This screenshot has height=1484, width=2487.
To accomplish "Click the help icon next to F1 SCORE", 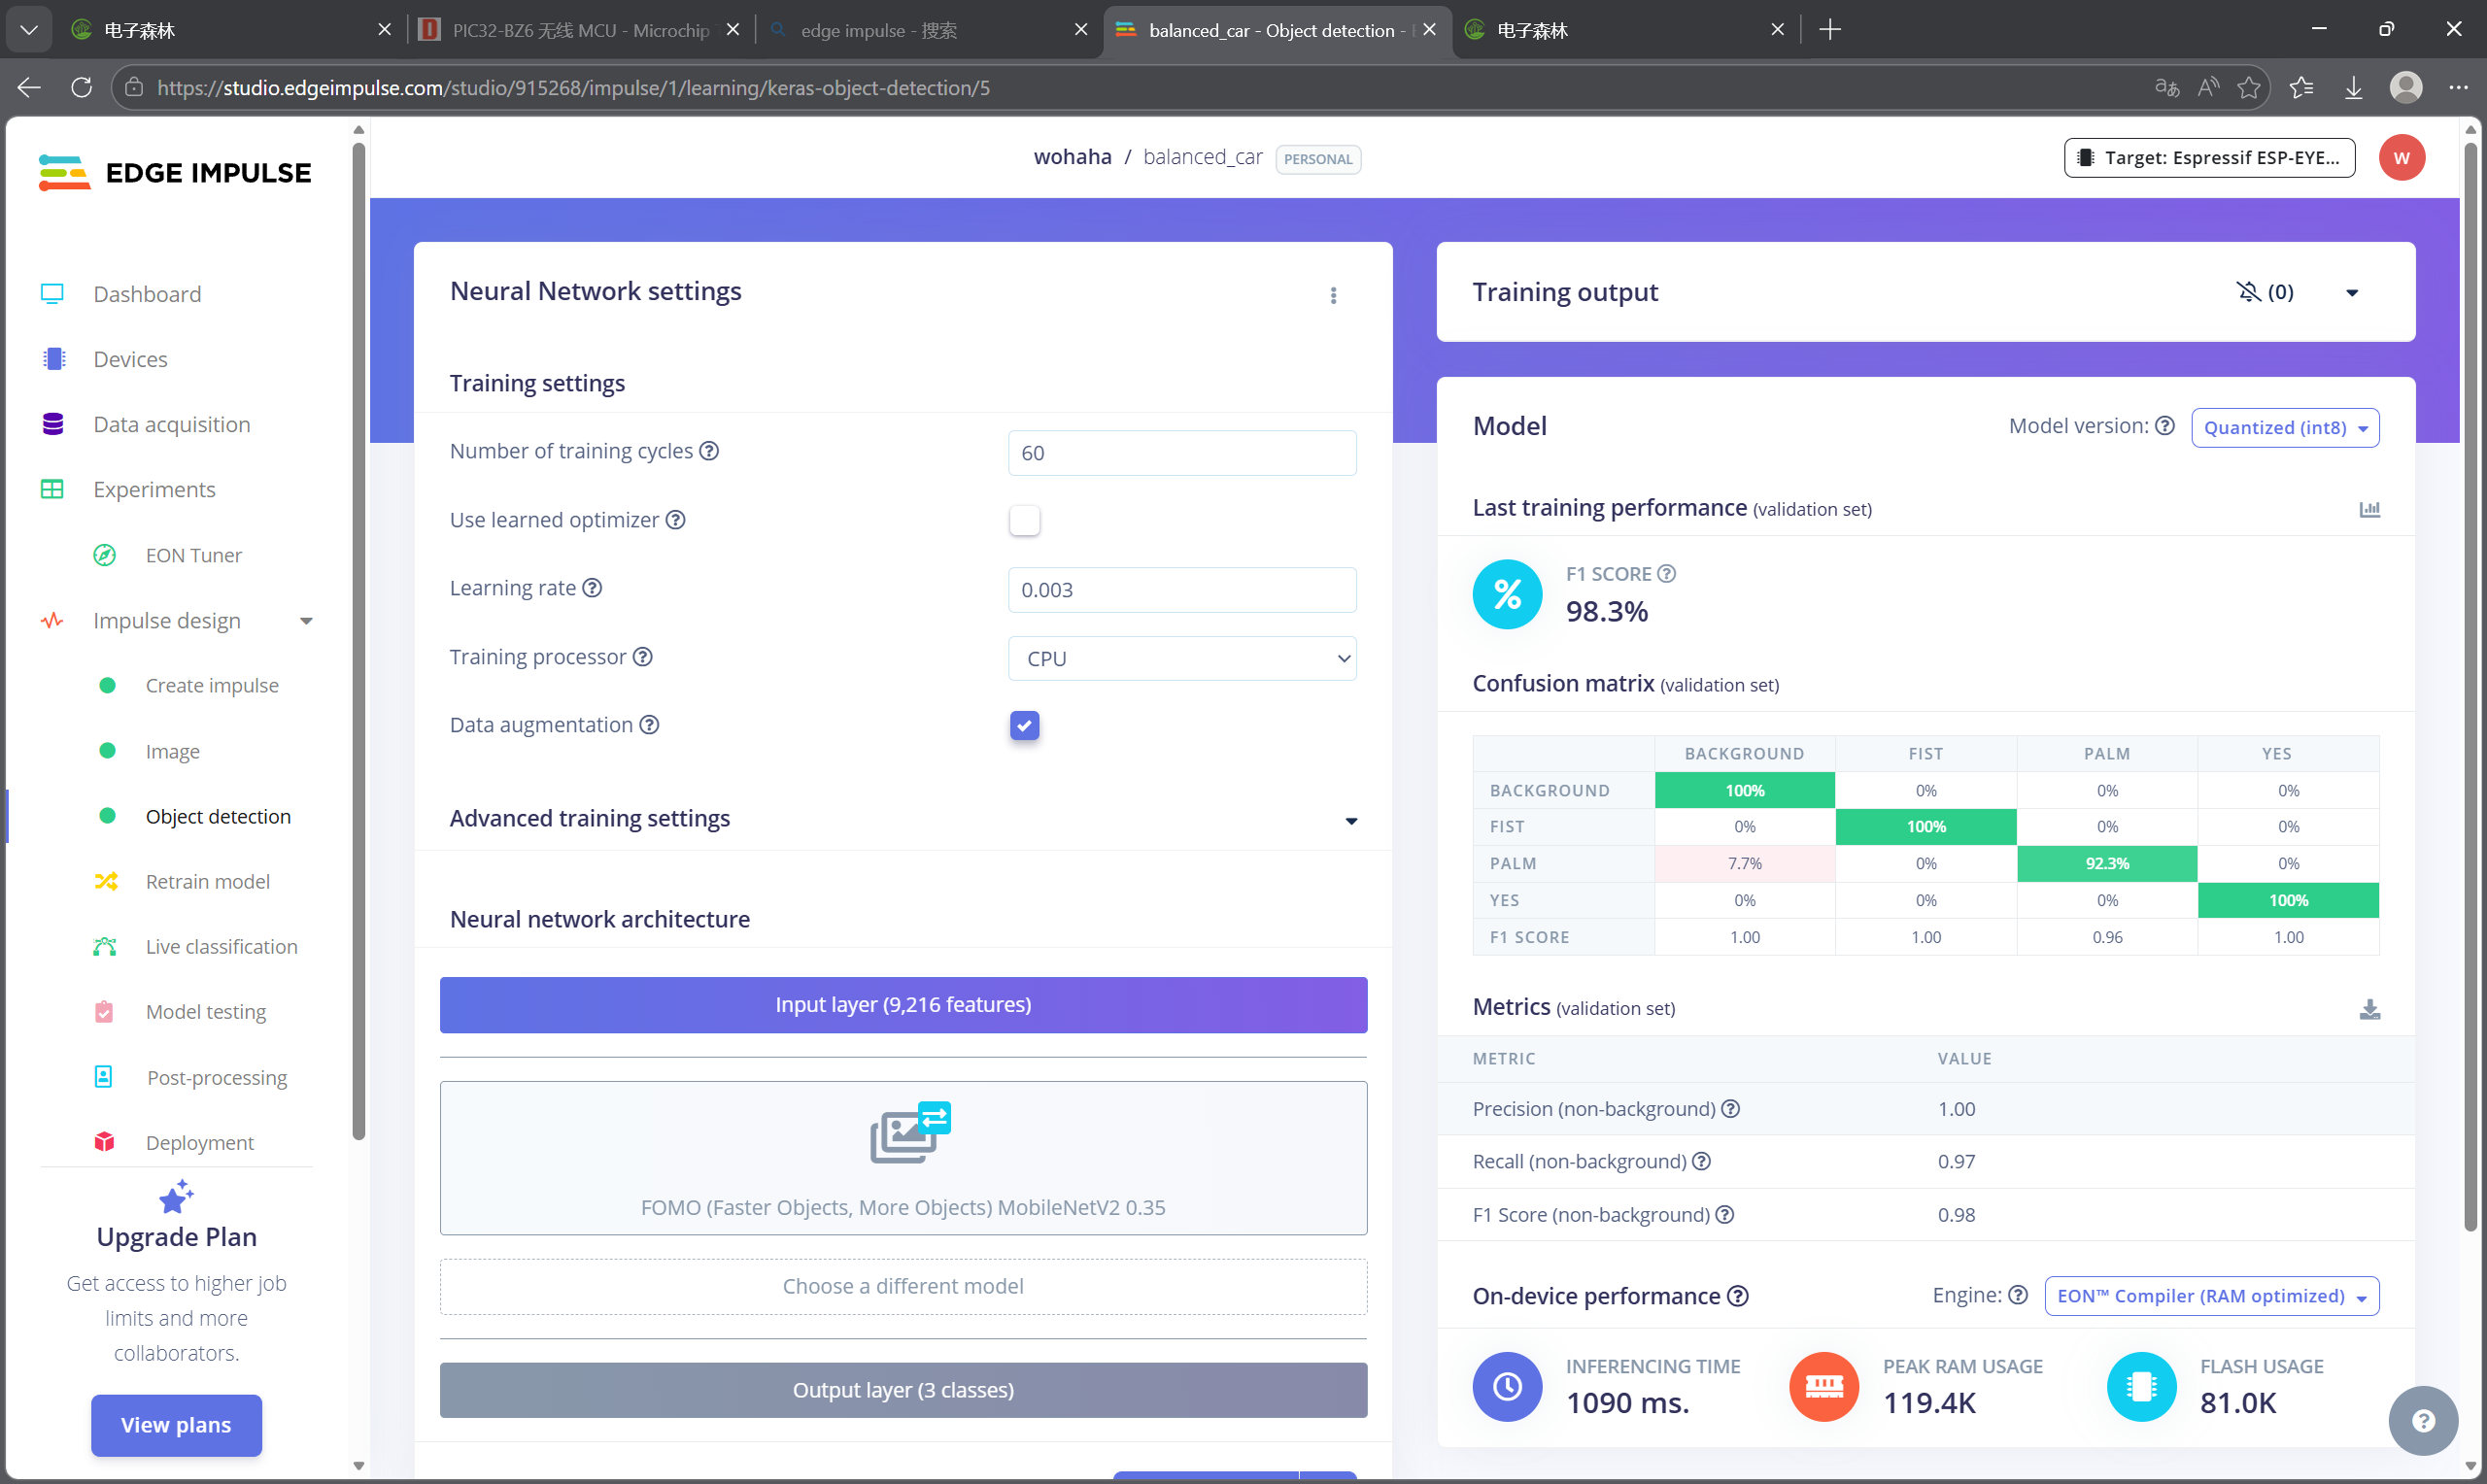I will (1666, 574).
